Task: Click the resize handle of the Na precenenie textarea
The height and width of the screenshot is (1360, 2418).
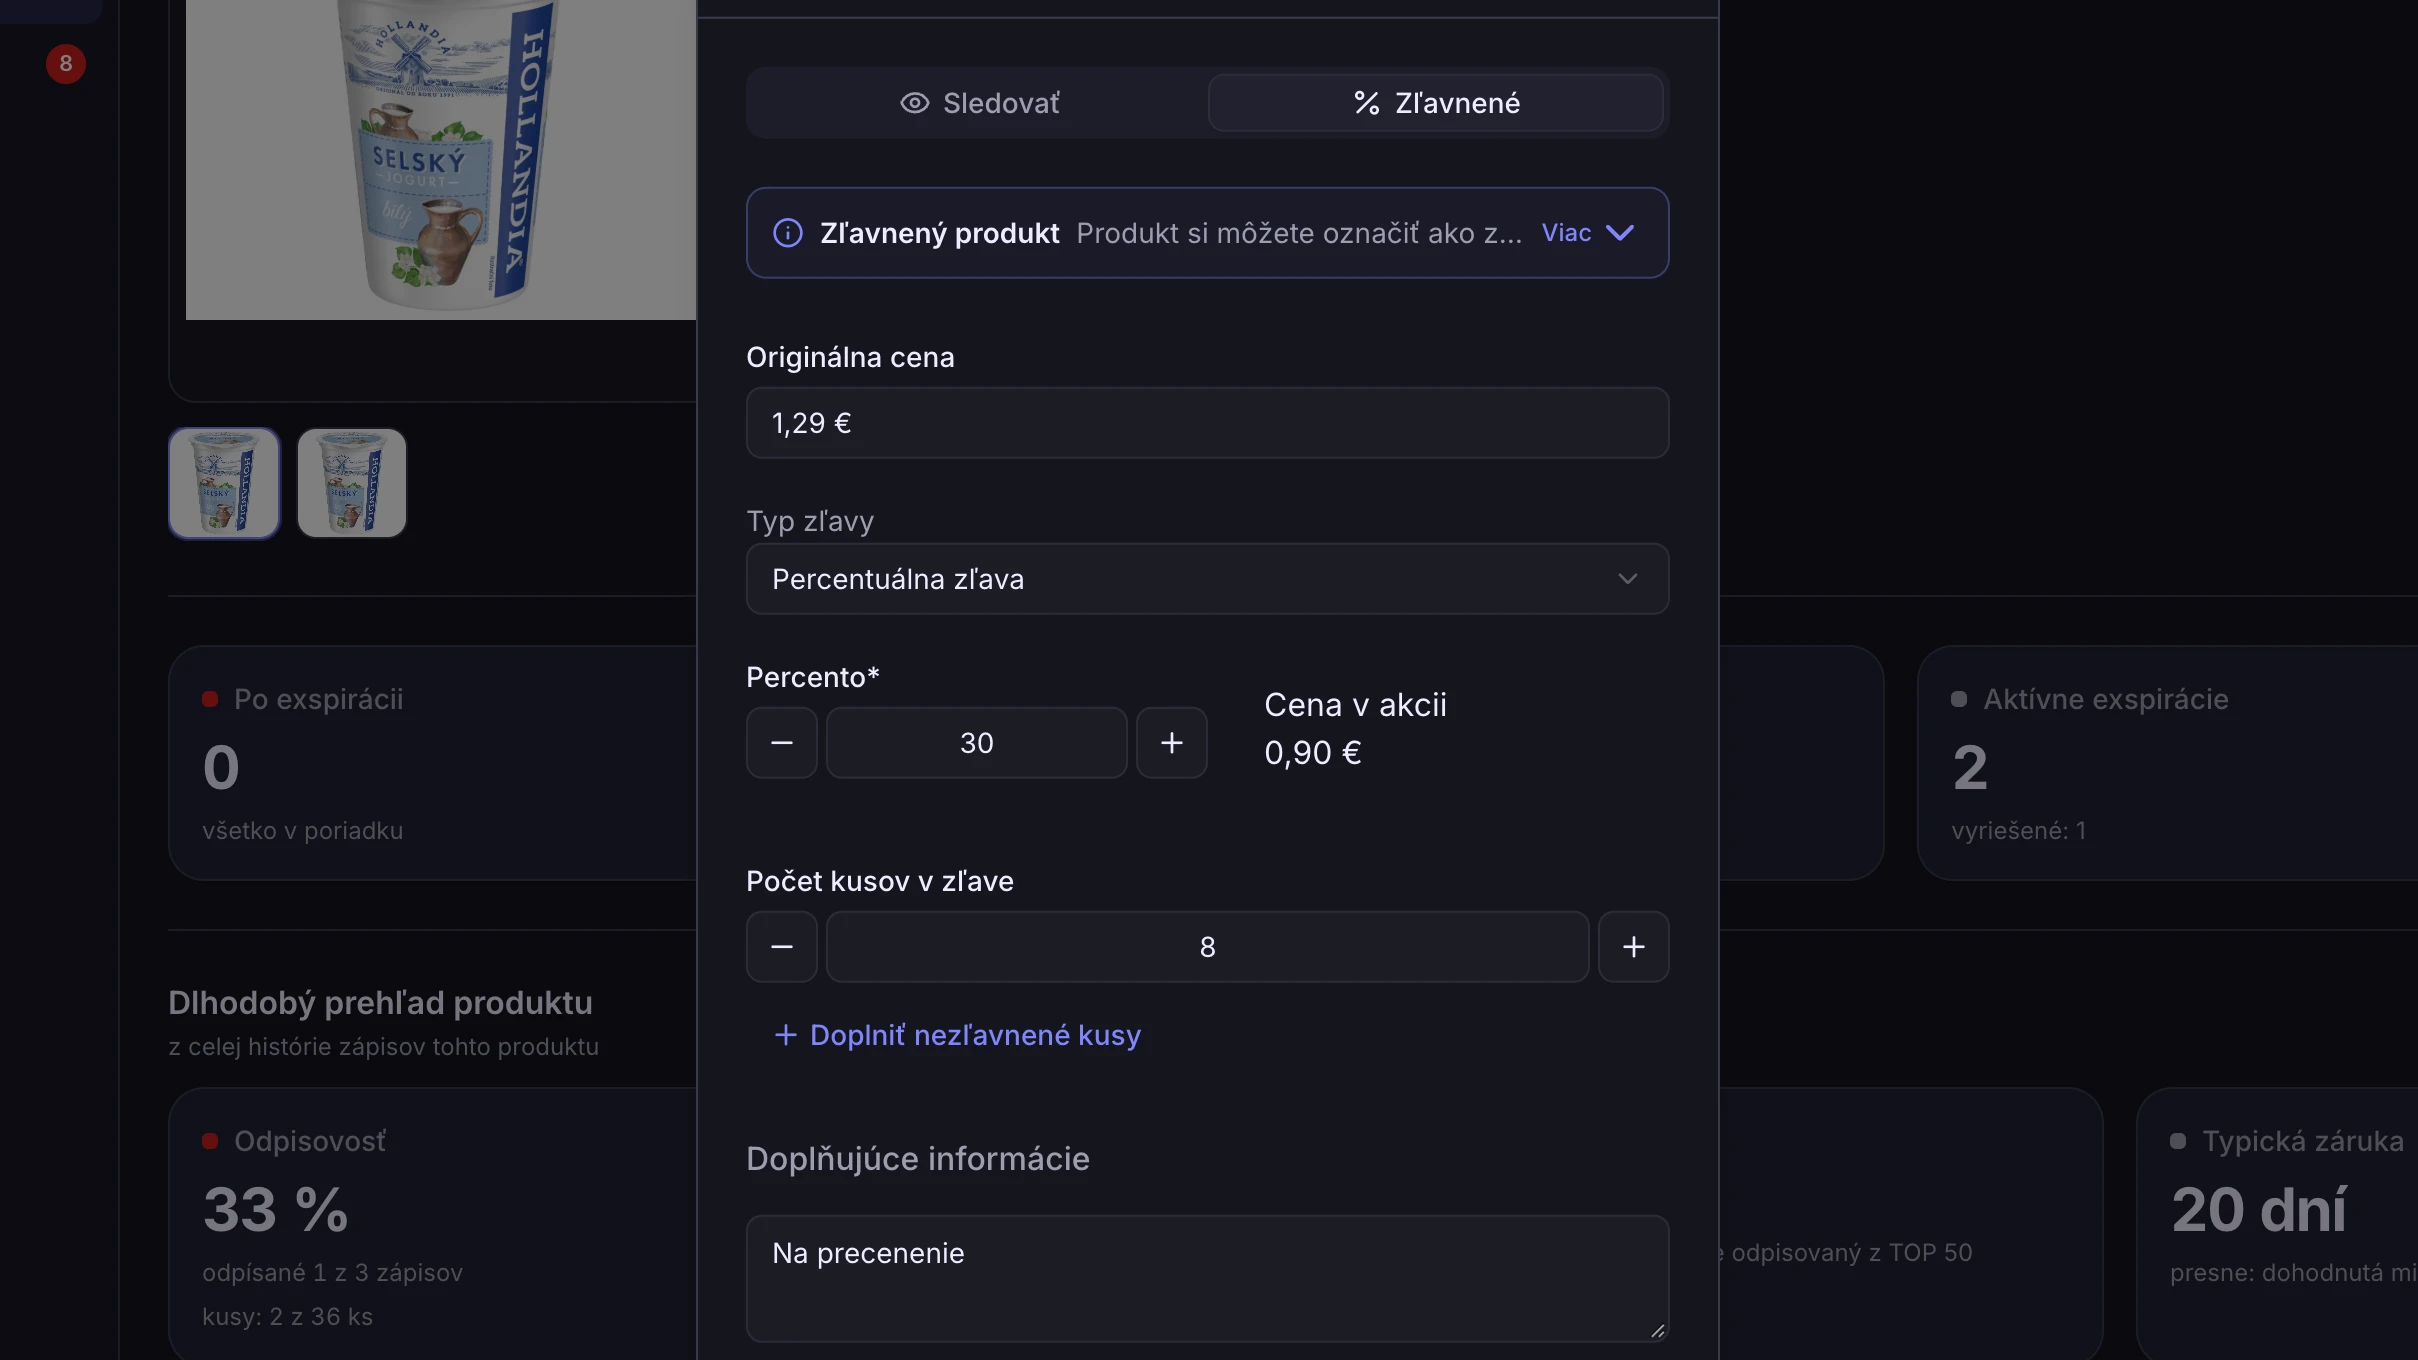Action: 1657,1330
